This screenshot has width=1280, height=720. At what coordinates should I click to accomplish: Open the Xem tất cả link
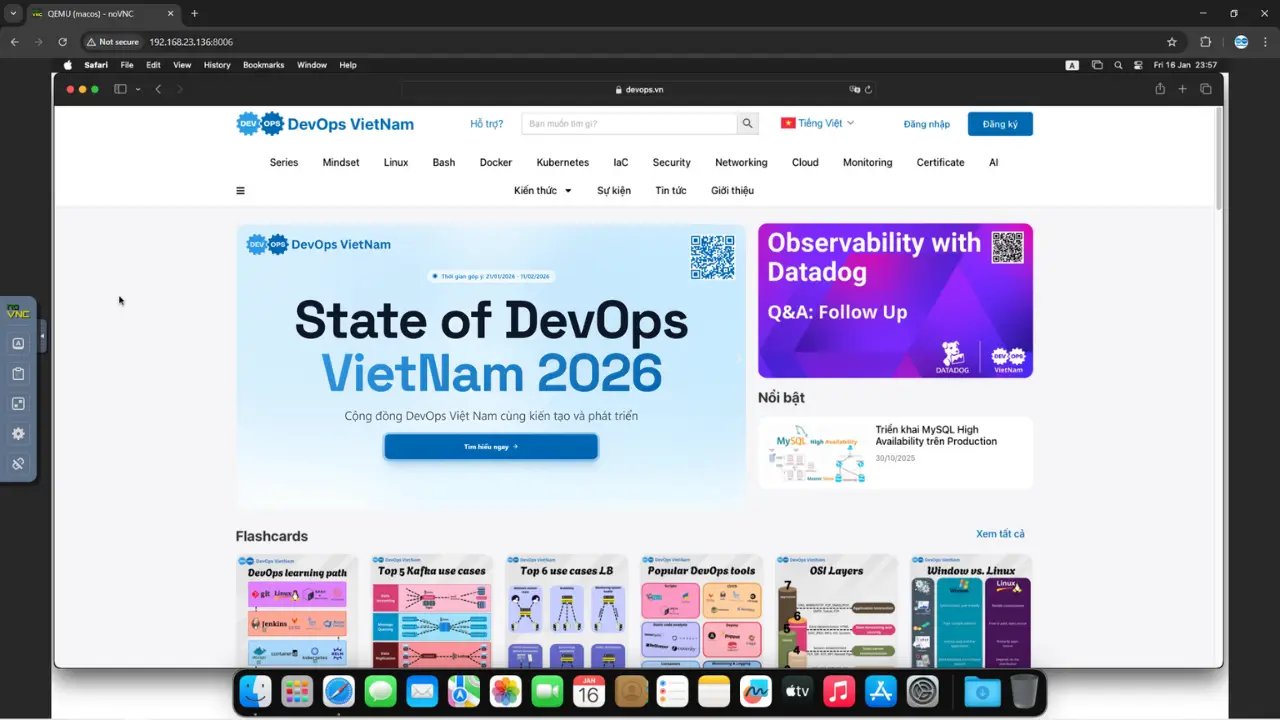pos(1000,534)
